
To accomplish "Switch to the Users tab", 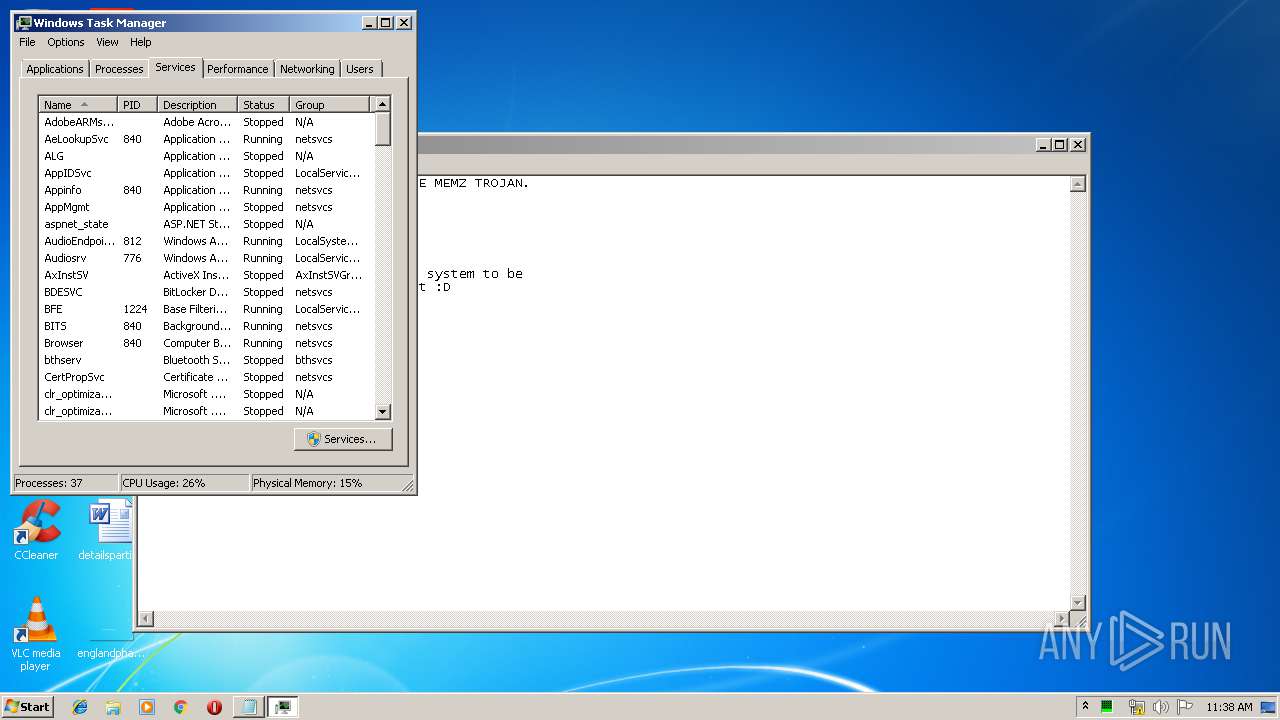I will (360, 69).
